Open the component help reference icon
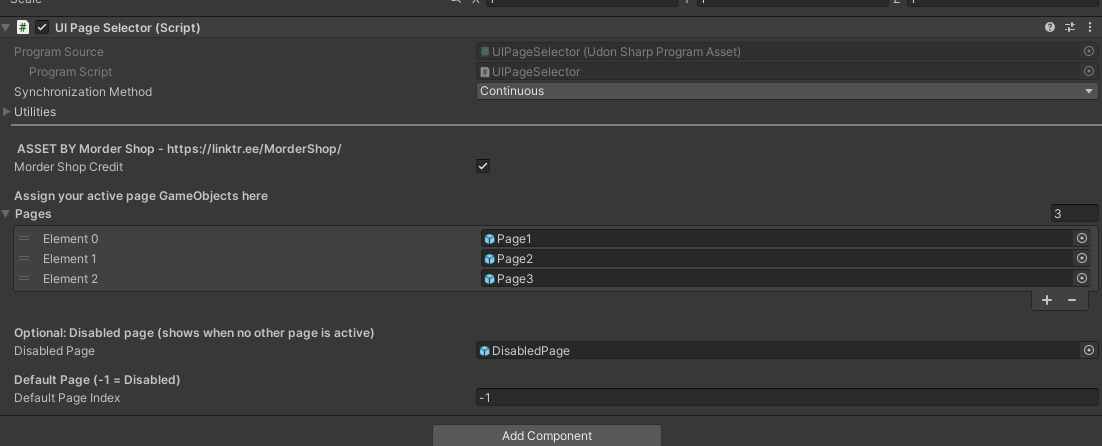 pos(1049,28)
